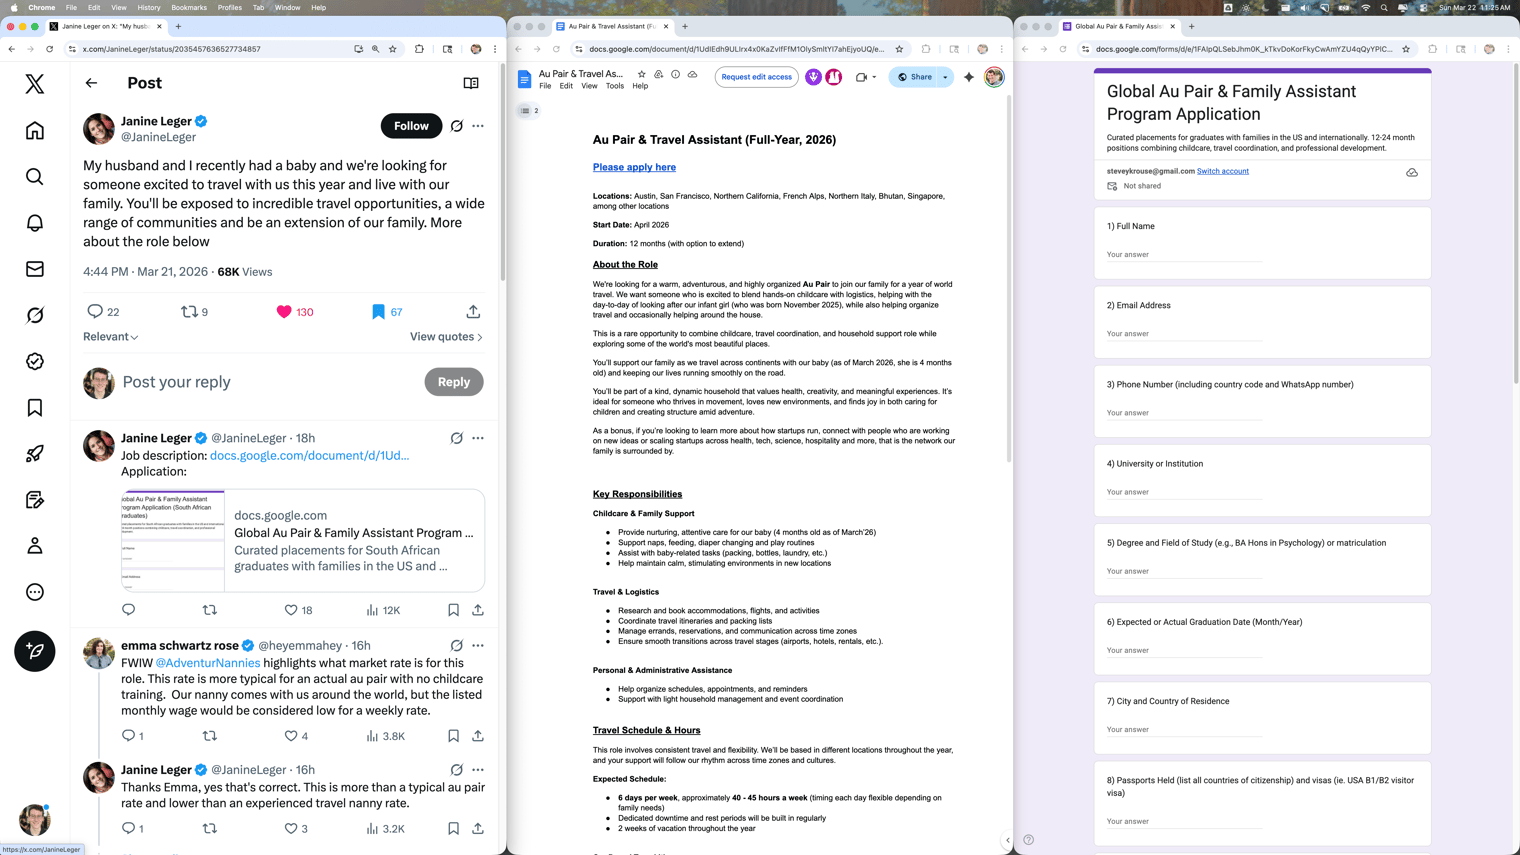Open the docs.google.com/document link in reply
Screen dimensions: 1520x855
pos(309,456)
